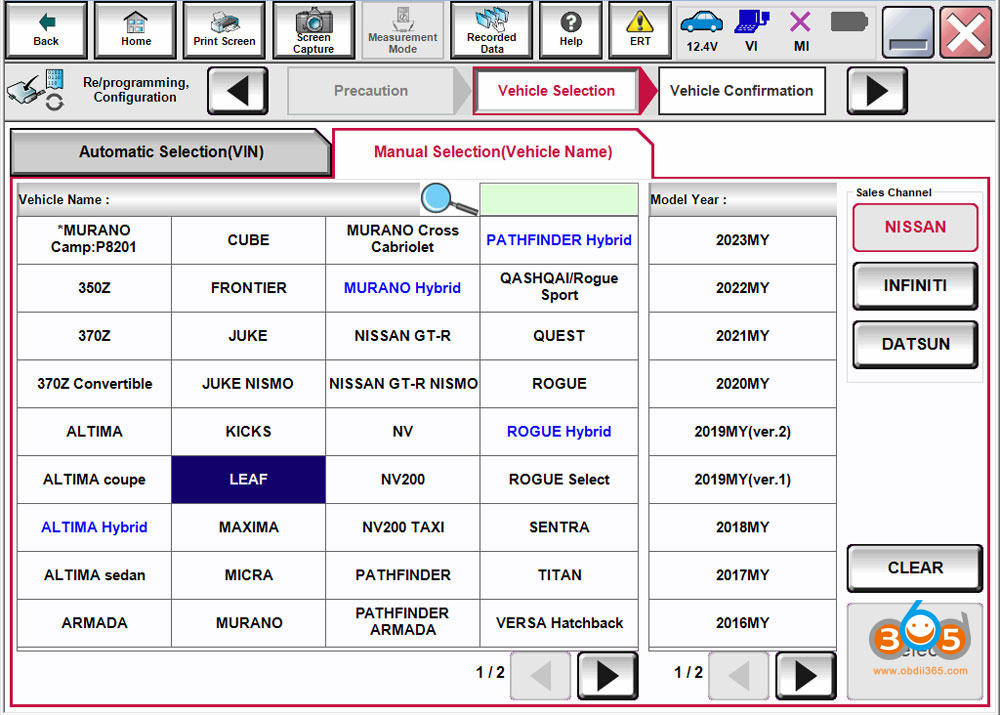Switch to Automatic Selection(VIN) tab
This screenshot has height=715, width=1000.
click(x=171, y=152)
